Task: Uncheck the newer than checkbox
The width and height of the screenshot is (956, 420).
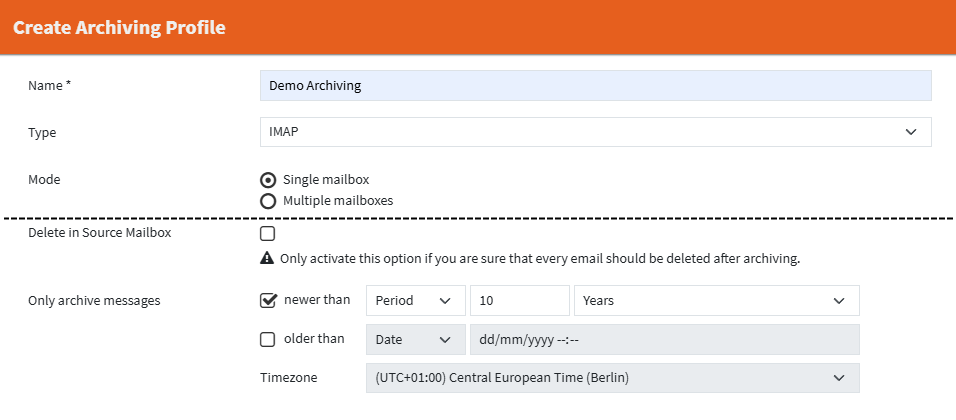Action: pyautogui.click(x=267, y=299)
